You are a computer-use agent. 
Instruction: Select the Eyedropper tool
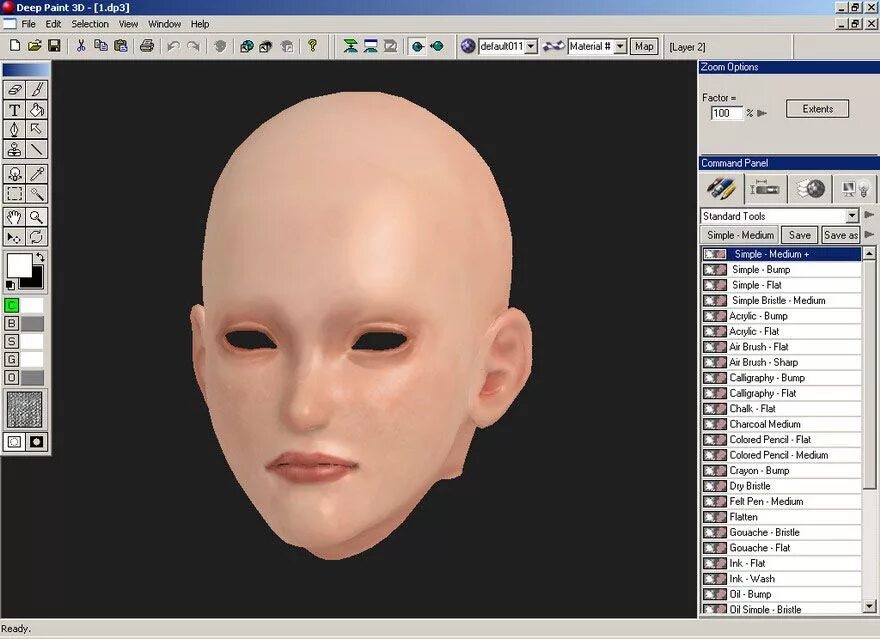click(36, 174)
